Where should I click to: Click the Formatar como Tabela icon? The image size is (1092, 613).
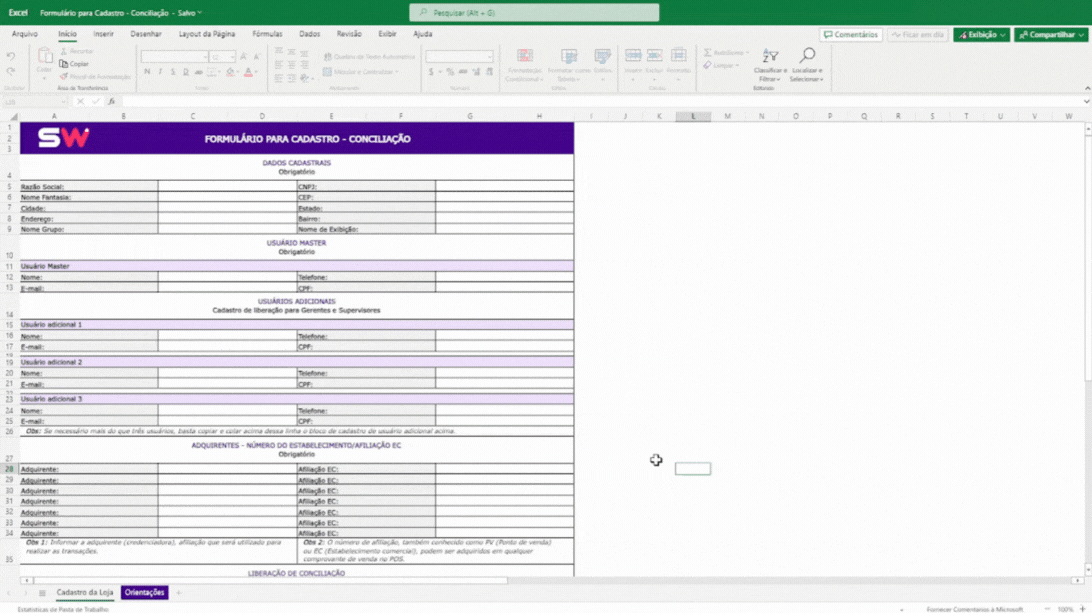click(569, 56)
